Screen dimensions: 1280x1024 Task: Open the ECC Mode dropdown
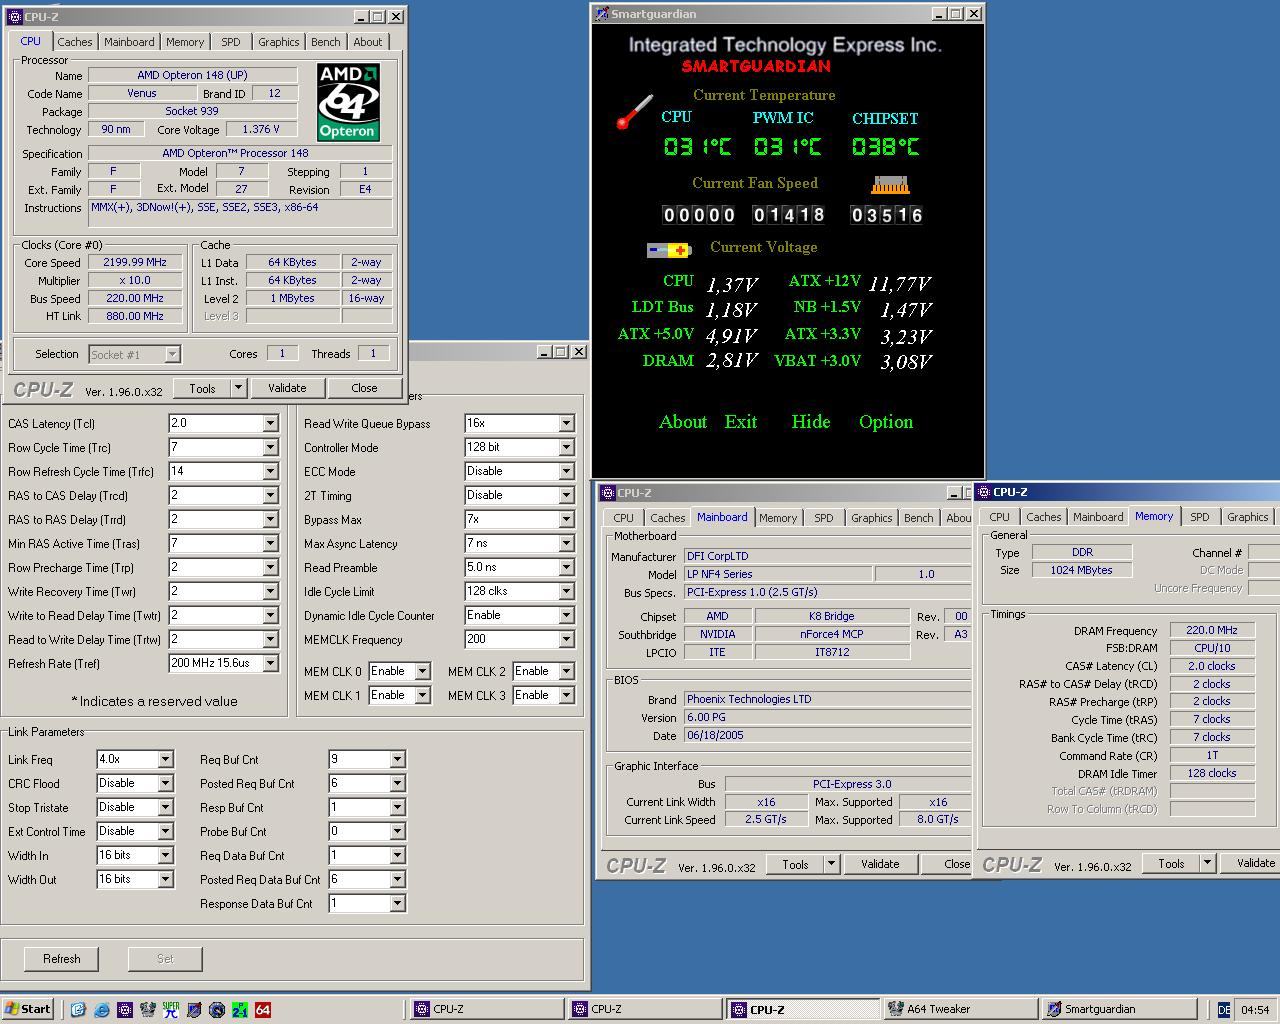566,471
